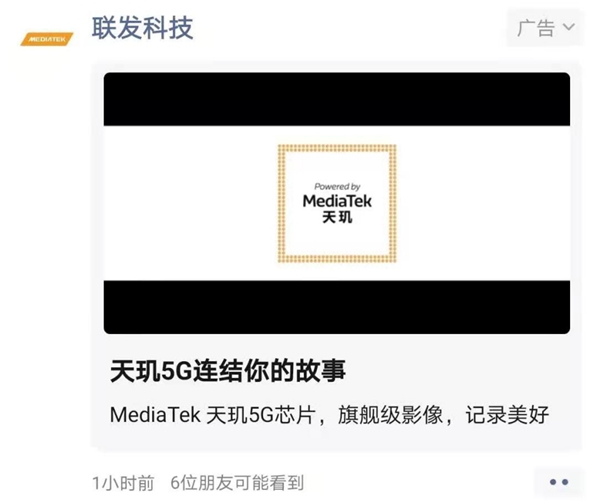600x503 pixels.
Task: Click the white area left of chip logo
Action: coord(191,203)
